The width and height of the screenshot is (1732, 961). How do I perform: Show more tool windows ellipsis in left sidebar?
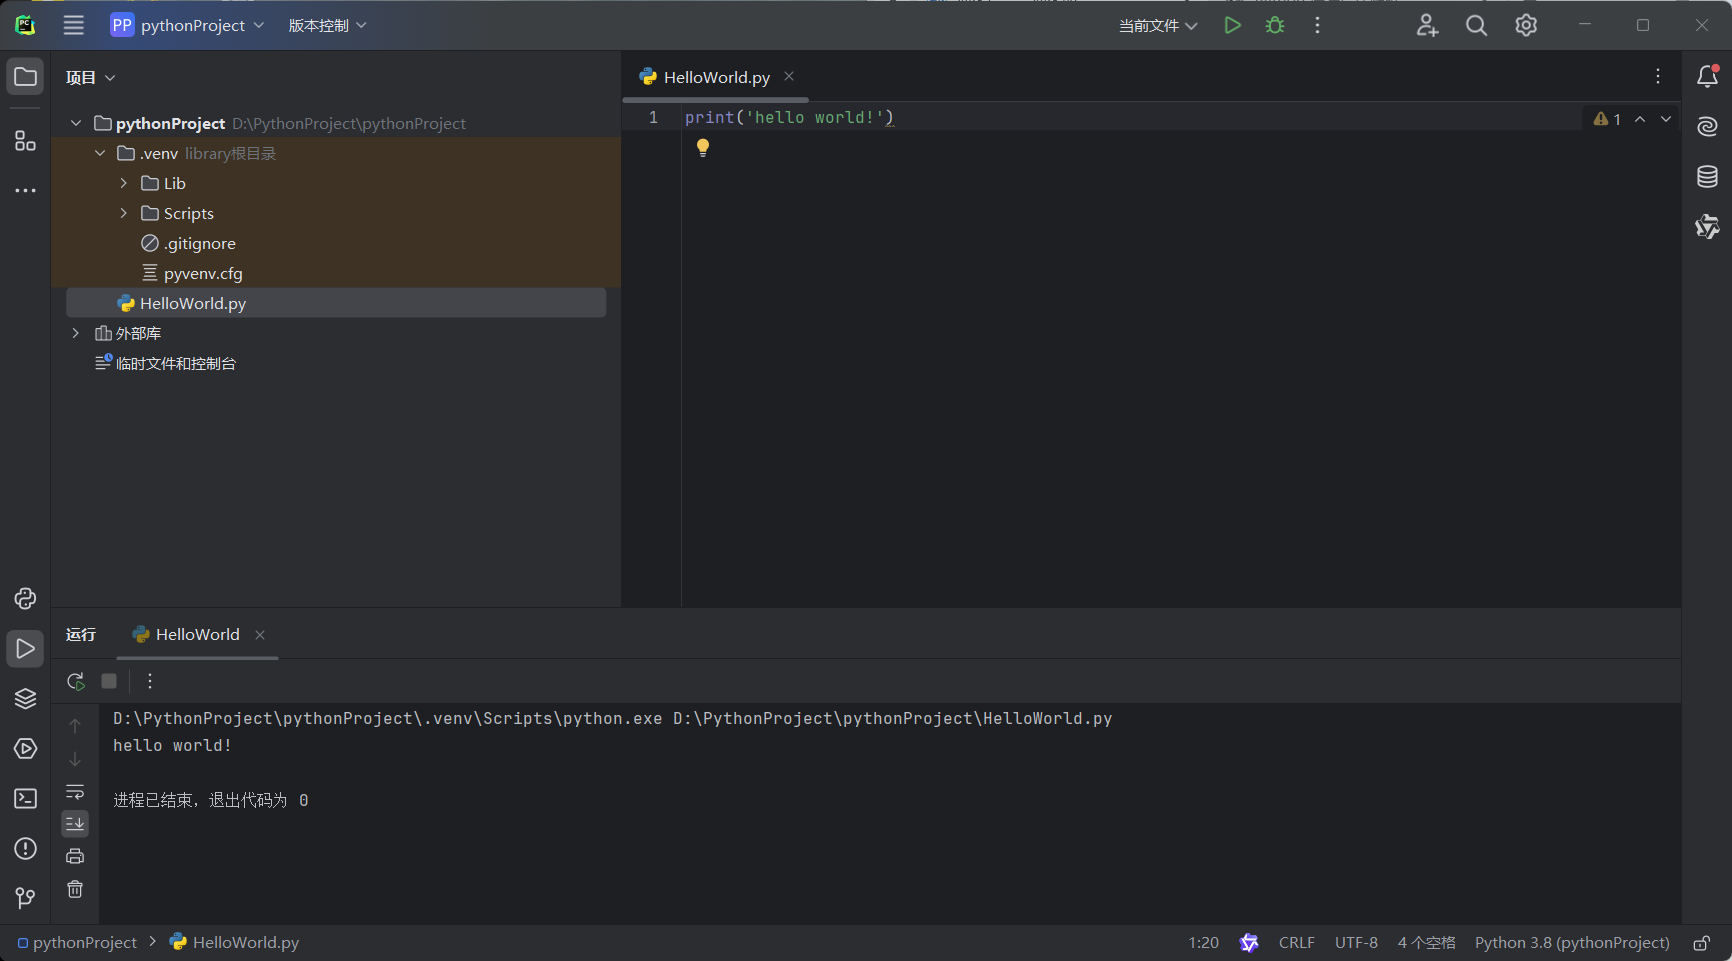click(x=25, y=190)
